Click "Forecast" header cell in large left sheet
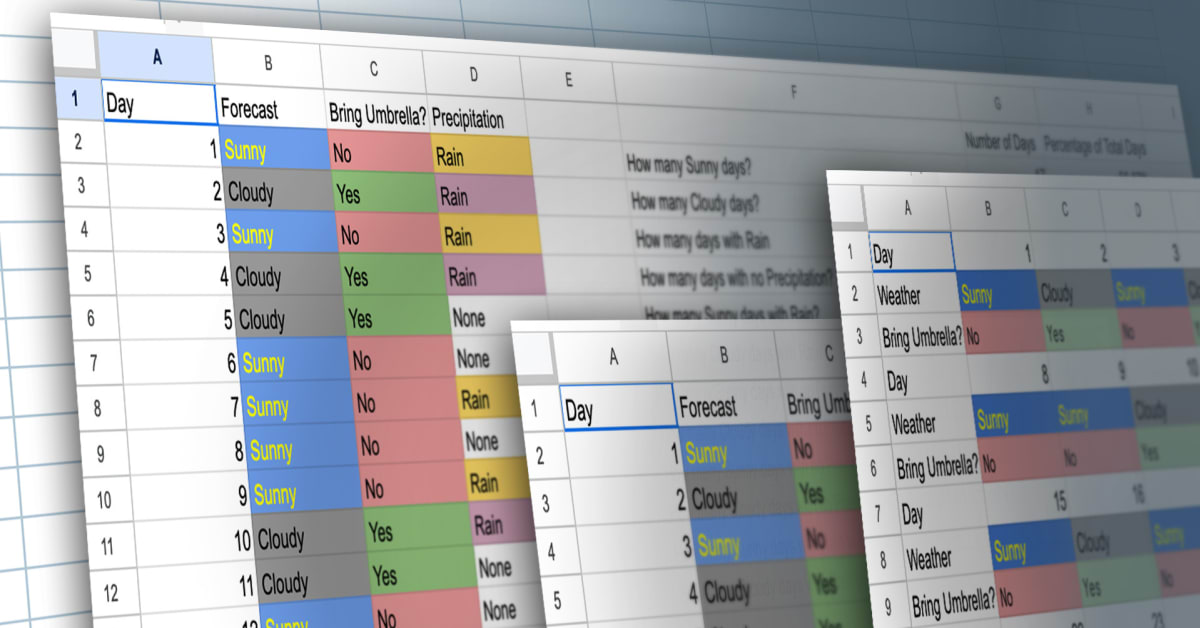Screen dimensions: 1200x628 click(x=273, y=109)
